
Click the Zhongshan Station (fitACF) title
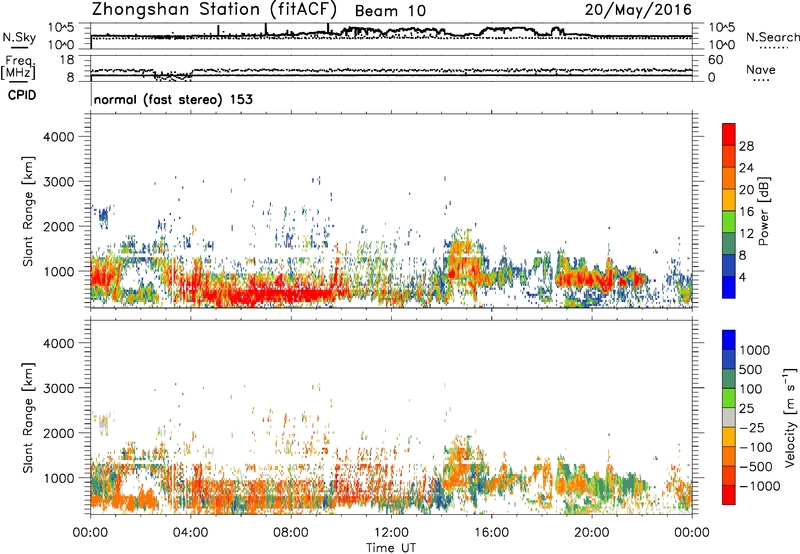pos(214,10)
